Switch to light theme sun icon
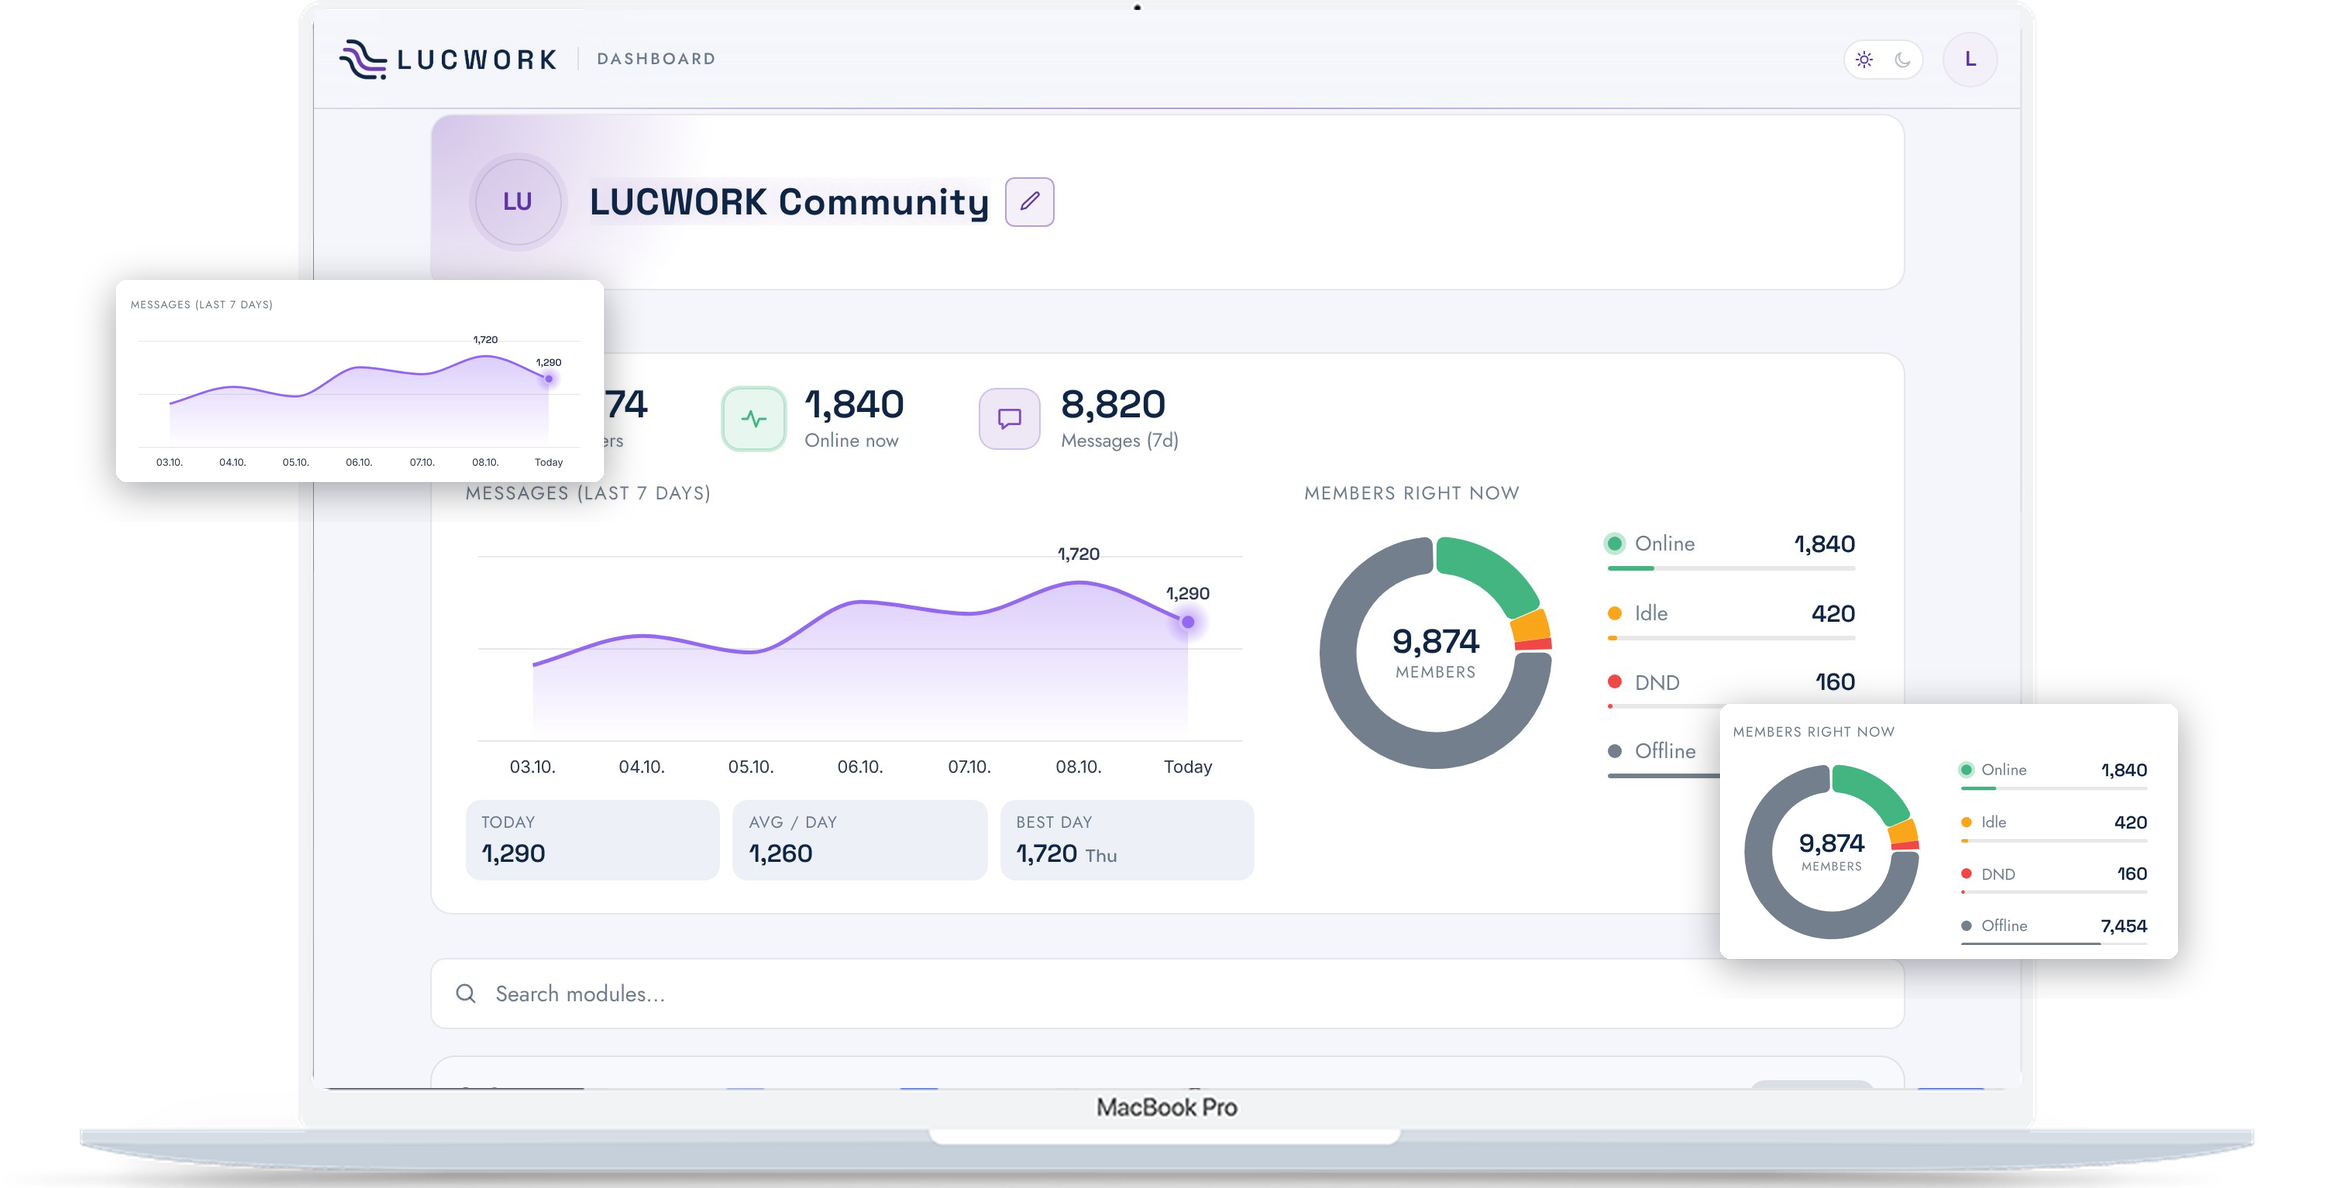 (1864, 60)
